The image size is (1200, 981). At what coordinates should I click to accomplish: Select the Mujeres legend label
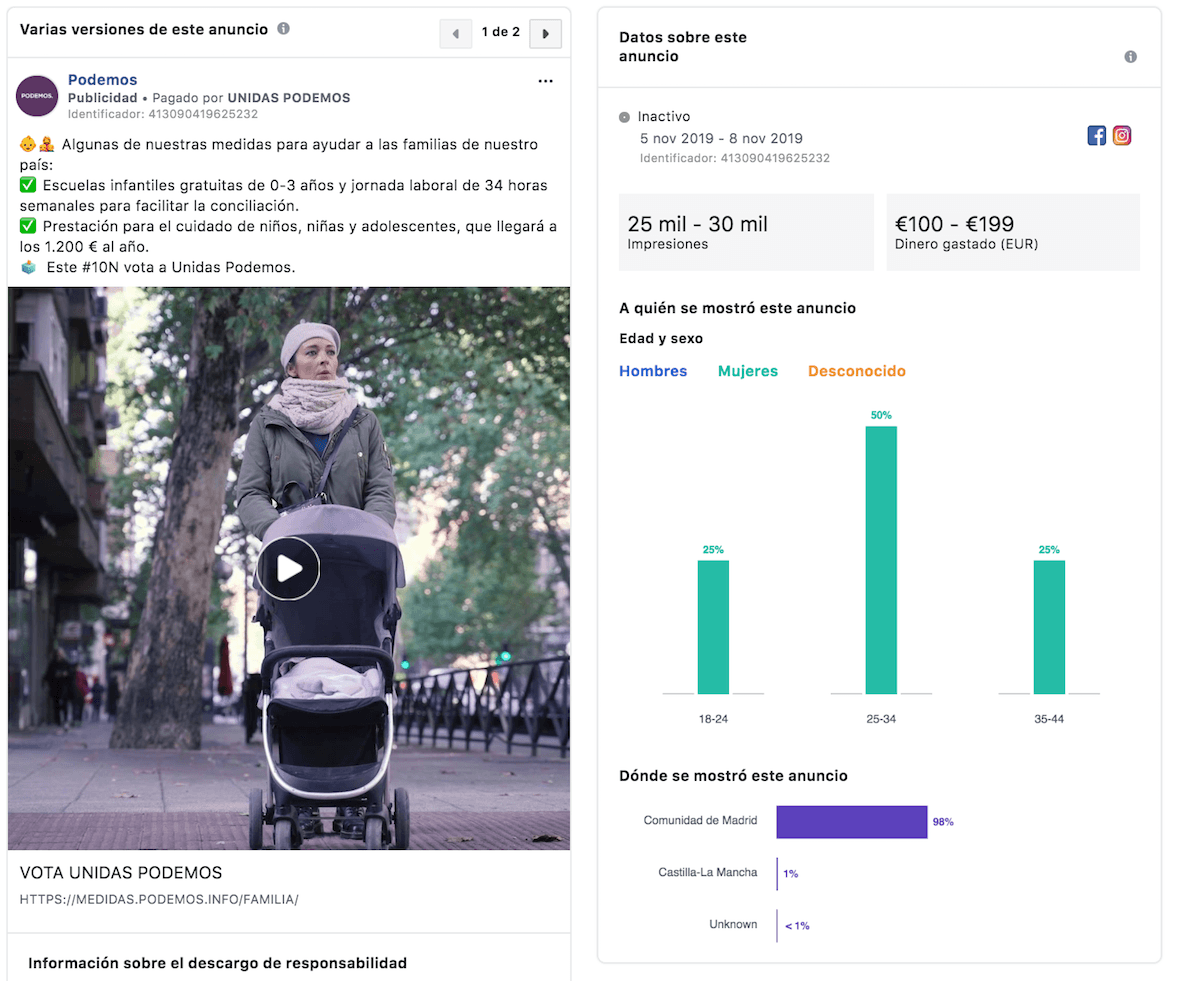pos(748,371)
